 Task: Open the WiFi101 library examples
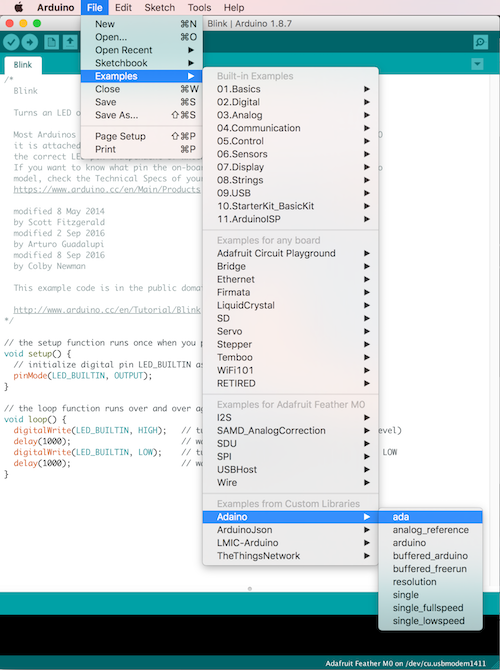(x=291, y=370)
